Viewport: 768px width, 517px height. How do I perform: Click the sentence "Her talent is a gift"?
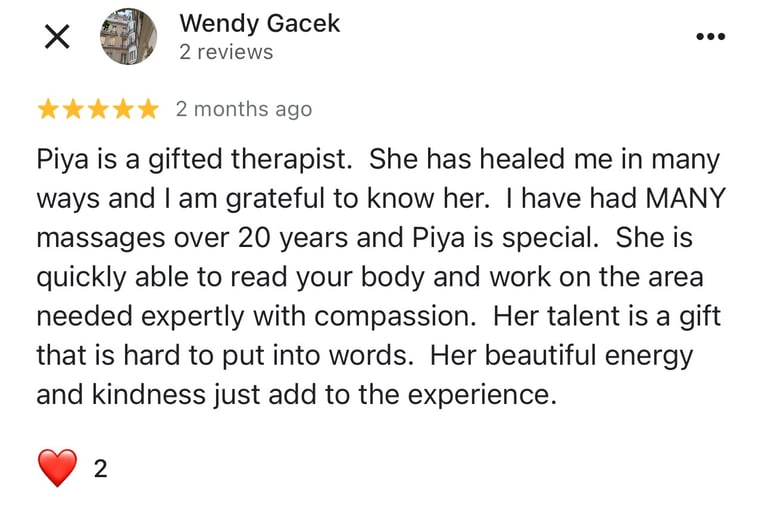[x=607, y=316]
